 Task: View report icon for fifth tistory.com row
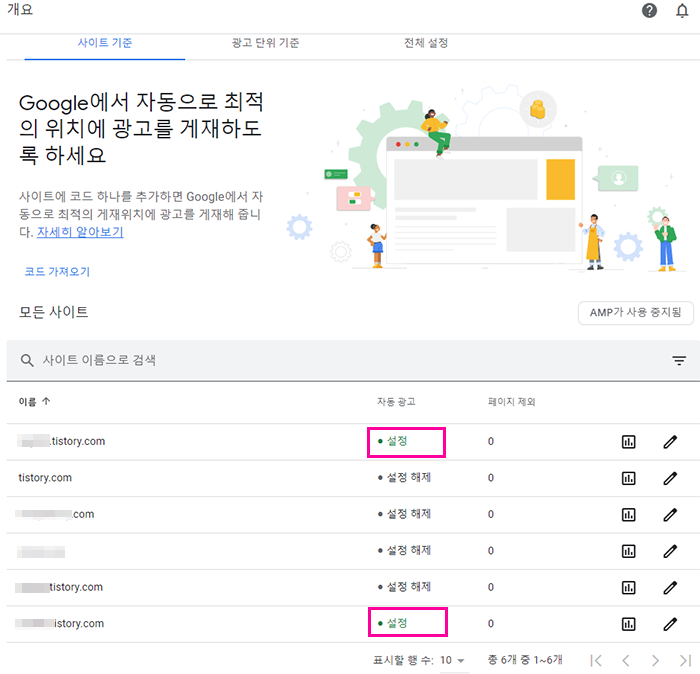(629, 587)
